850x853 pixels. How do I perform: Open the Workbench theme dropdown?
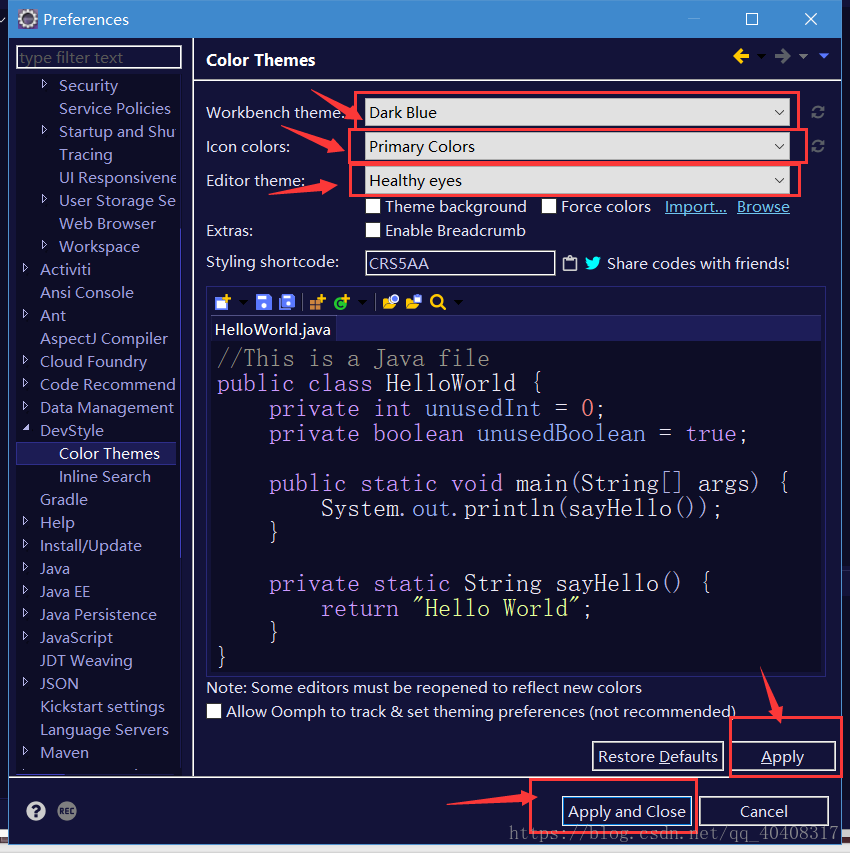click(577, 112)
